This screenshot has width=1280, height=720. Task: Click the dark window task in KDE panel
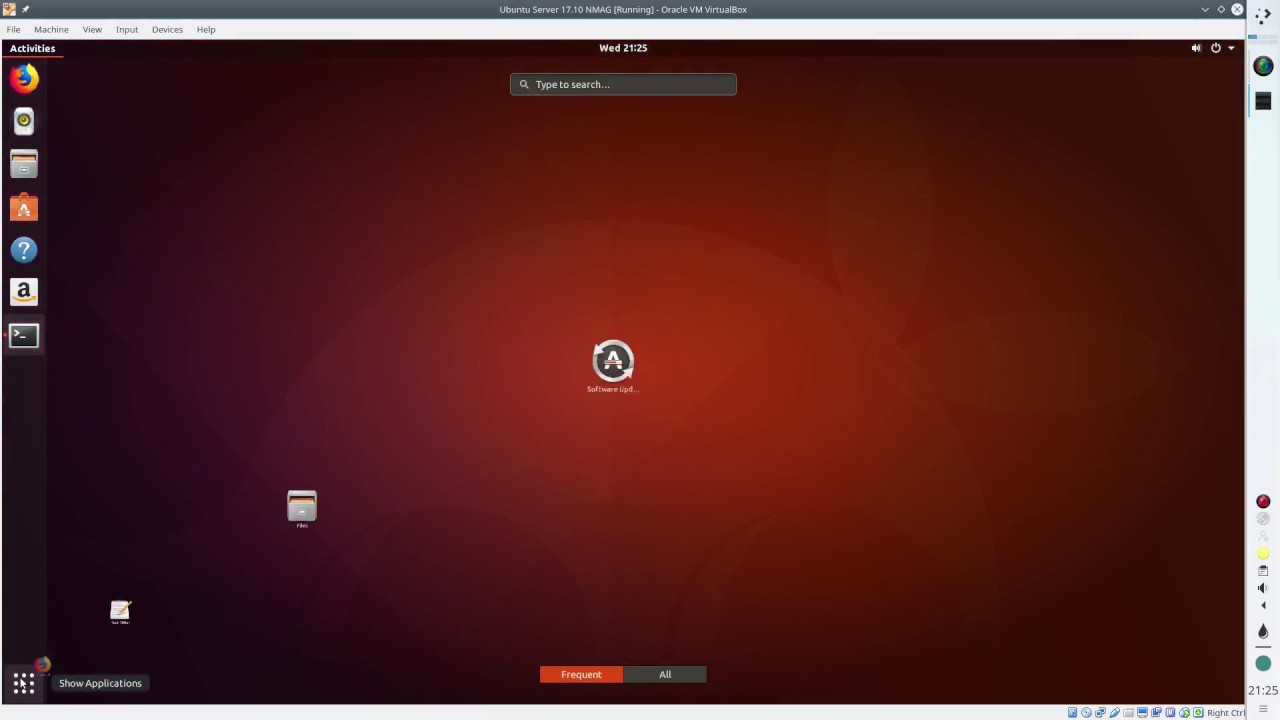[1263, 101]
